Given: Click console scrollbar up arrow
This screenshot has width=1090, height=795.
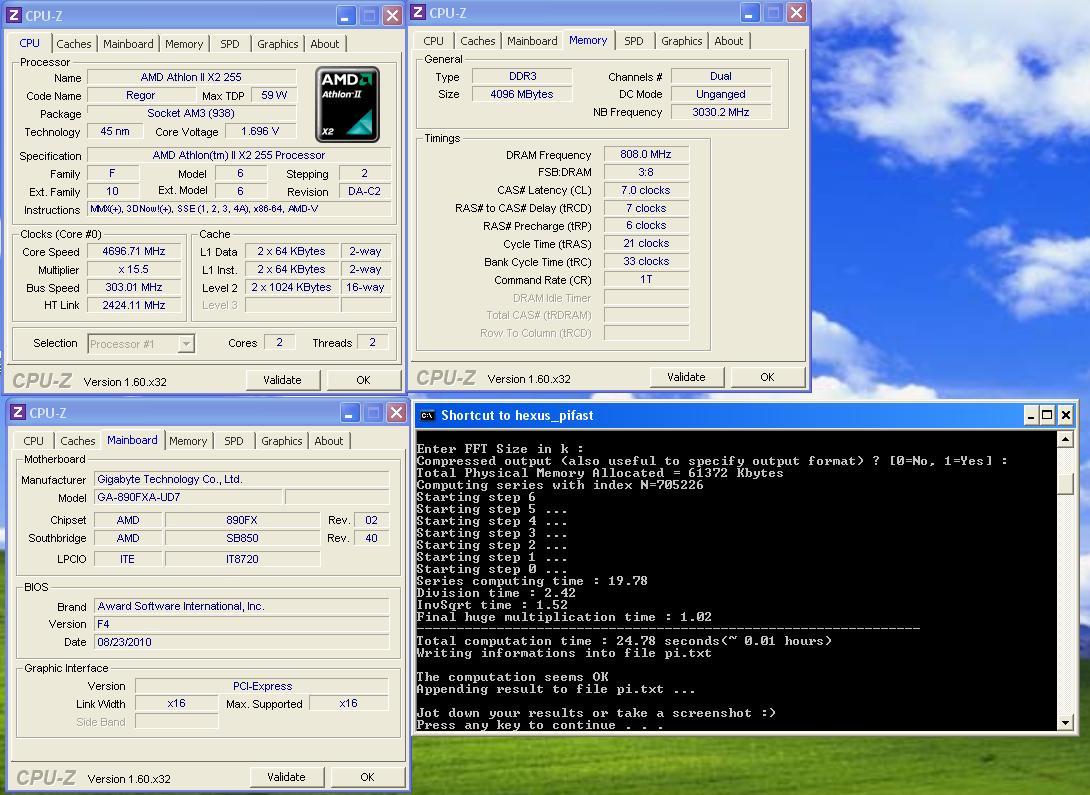Looking at the screenshot, I should point(1064,439).
